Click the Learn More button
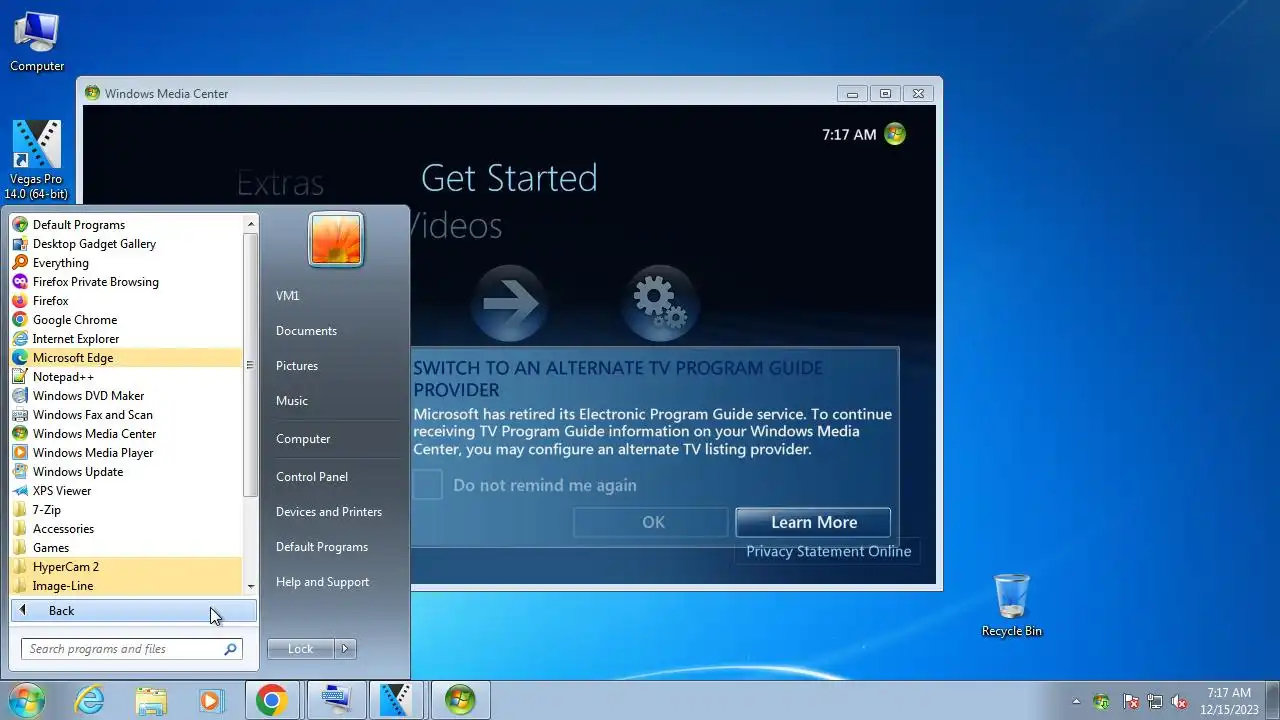The width and height of the screenshot is (1280, 720). (813, 522)
